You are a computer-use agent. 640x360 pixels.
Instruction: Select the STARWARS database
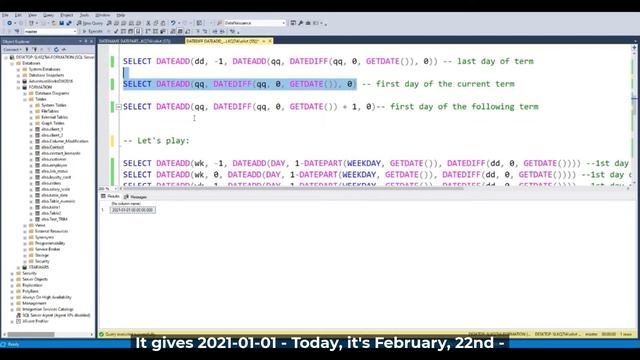tap(39, 267)
